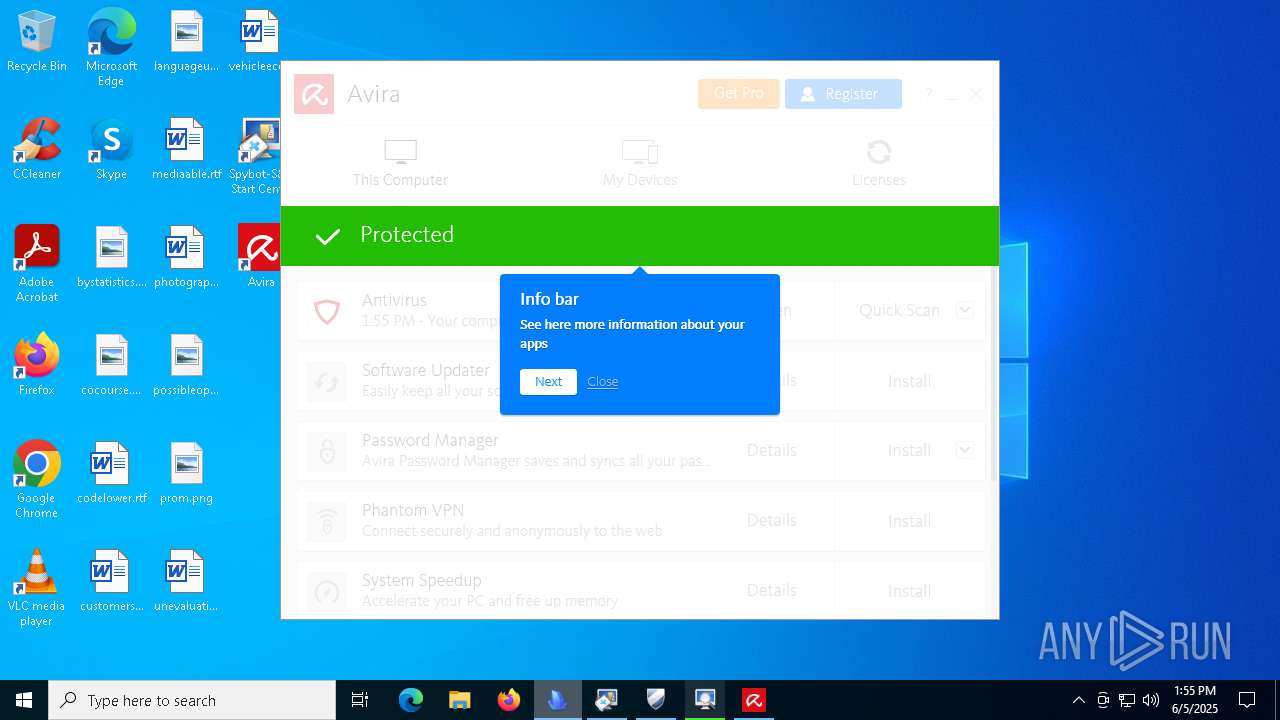
Task: Open the Windows Start menu
Action: 24,700
